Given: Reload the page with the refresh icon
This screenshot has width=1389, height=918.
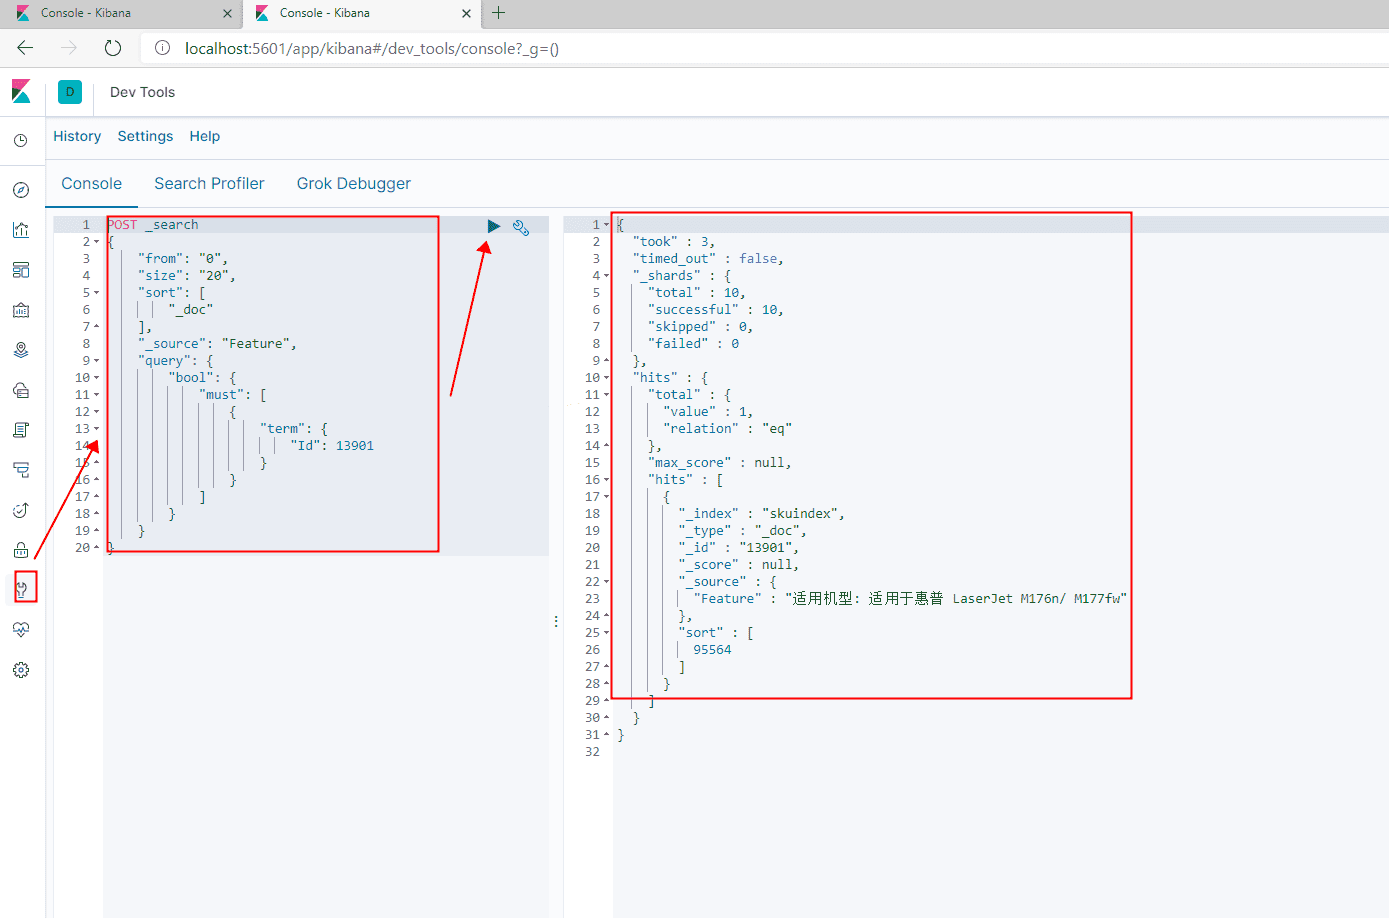Looking at the screenshot, I should [113, 48].
